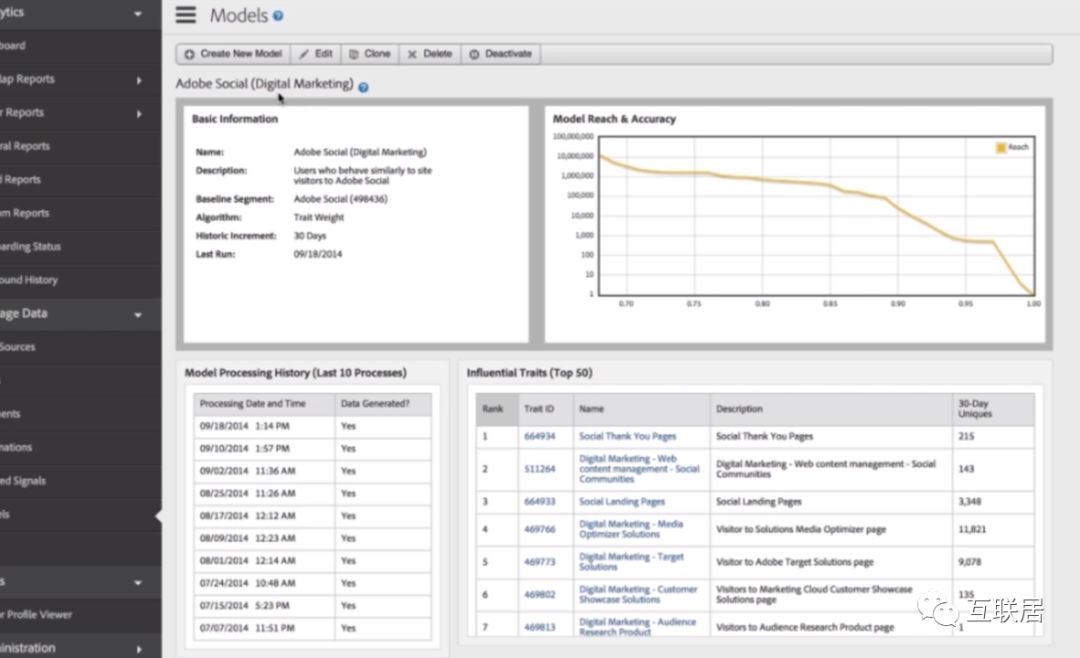Click the Create New Model button
Viewport: 1080px width, 658px height.
point(233,54)
